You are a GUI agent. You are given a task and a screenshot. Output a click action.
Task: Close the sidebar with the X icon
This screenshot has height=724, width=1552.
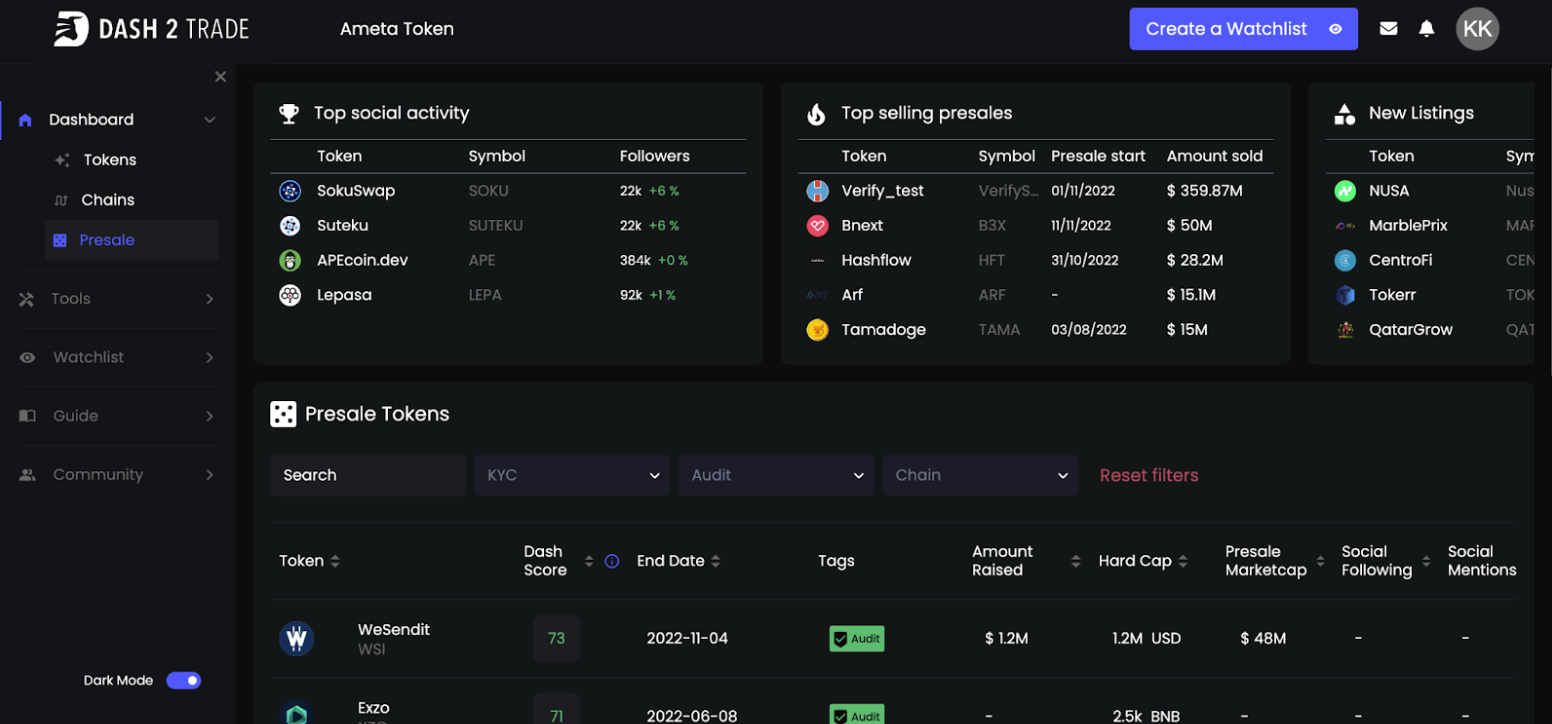coord(221,77)
